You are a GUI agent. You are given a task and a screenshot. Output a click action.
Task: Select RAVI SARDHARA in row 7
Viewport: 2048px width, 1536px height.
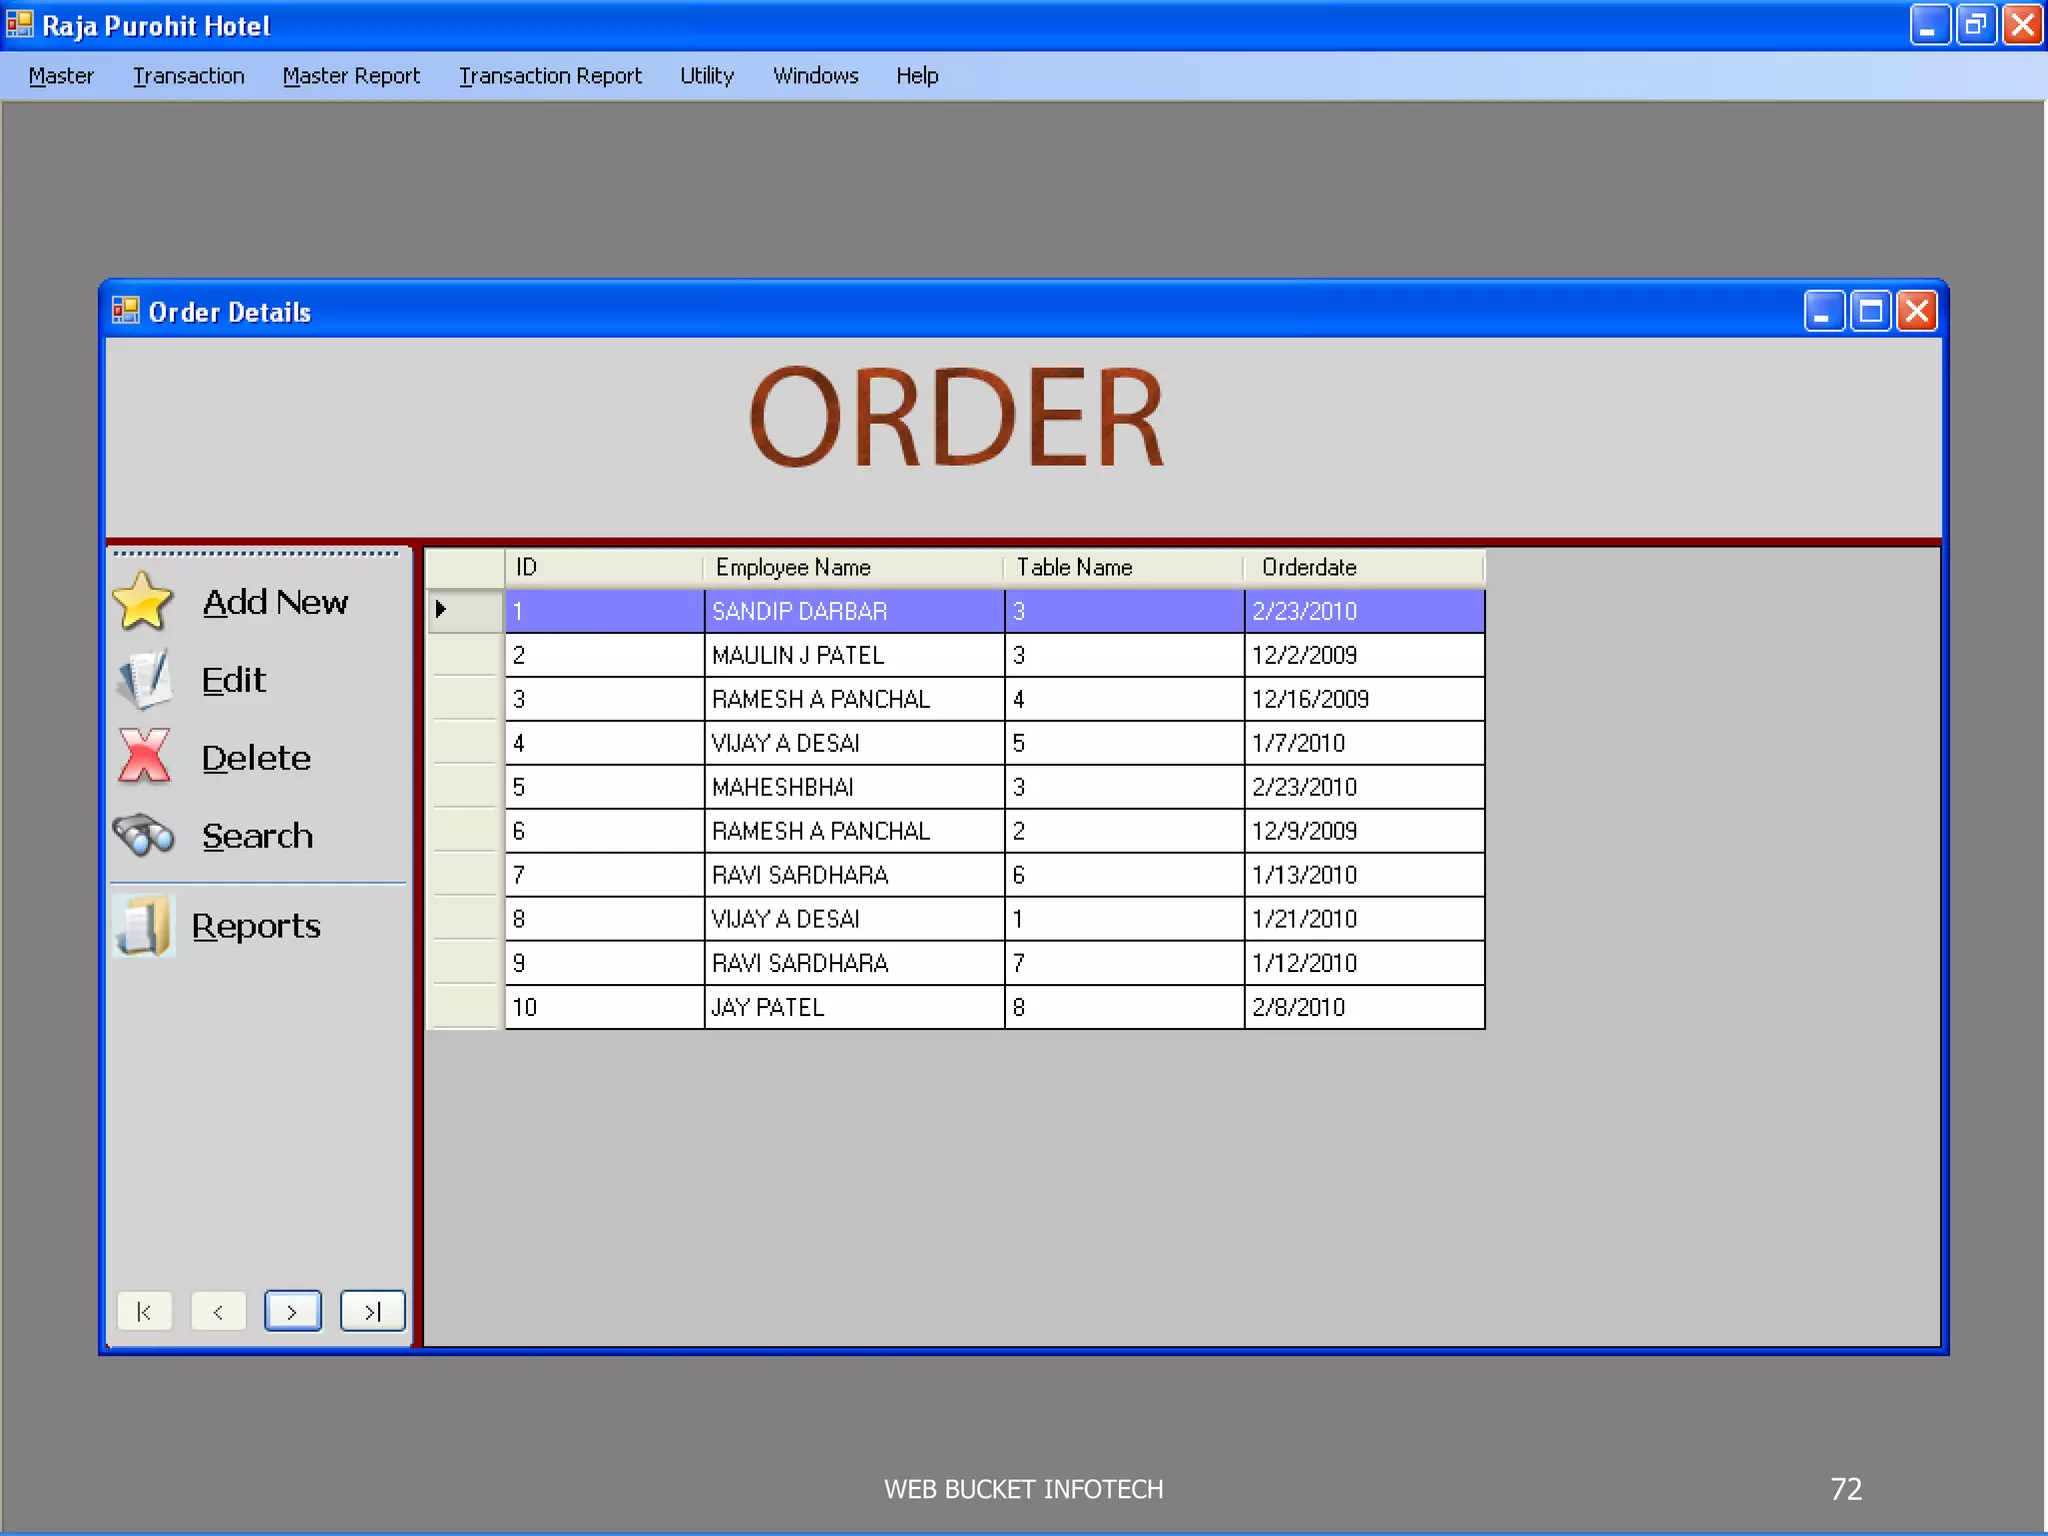pyautogui.click(x=854, y=875)
